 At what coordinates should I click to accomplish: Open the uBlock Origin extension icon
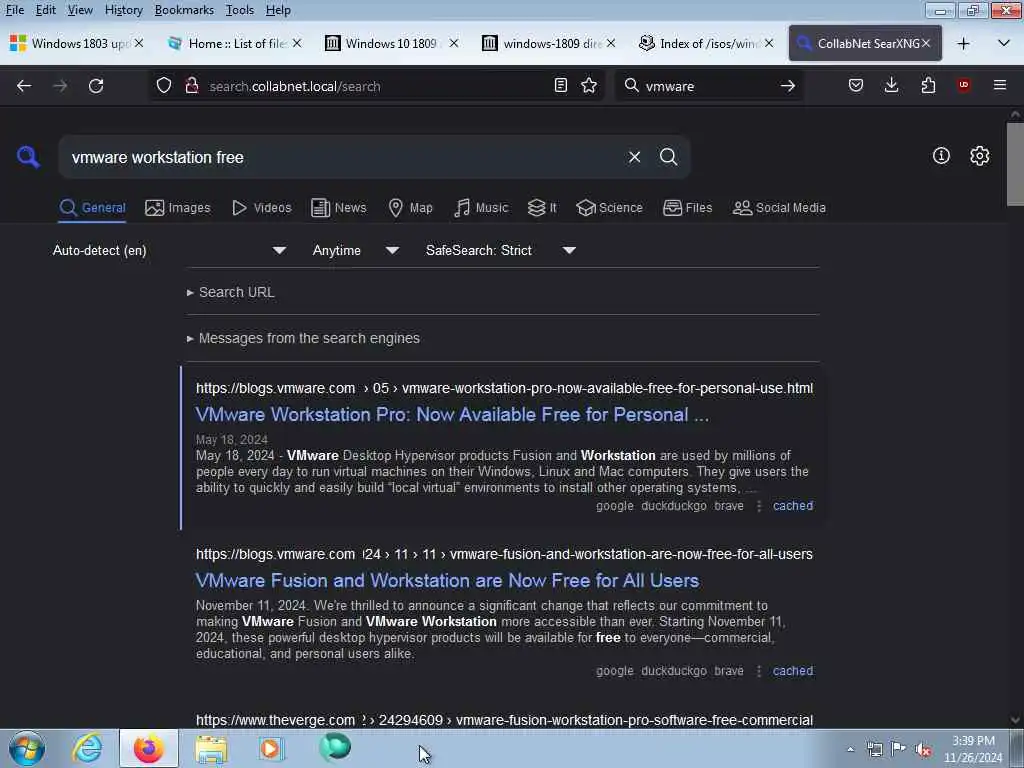964,86
